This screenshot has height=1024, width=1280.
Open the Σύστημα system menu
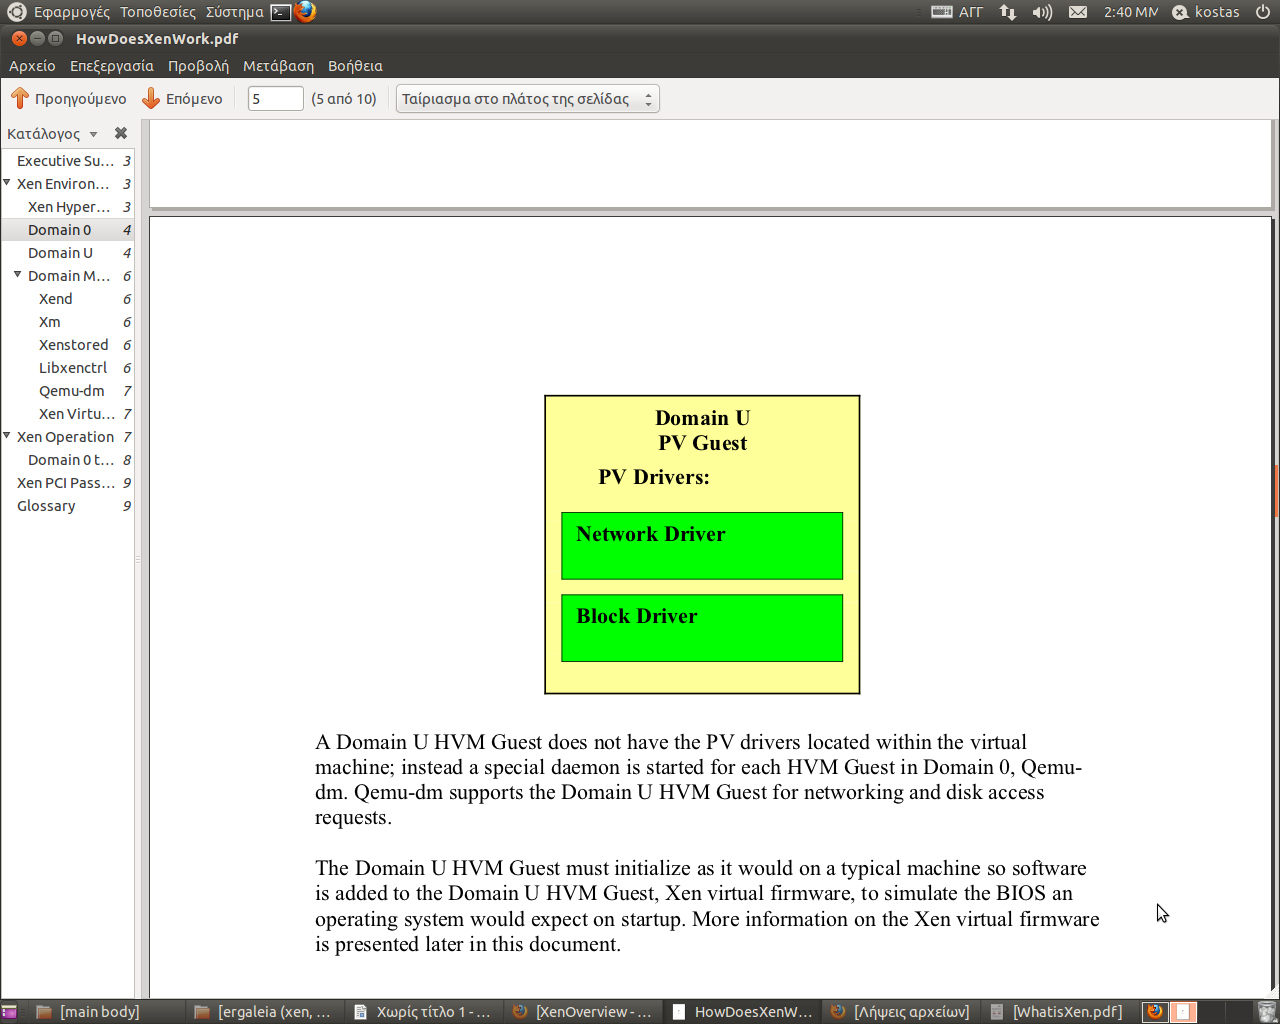[x=234, y=12]
